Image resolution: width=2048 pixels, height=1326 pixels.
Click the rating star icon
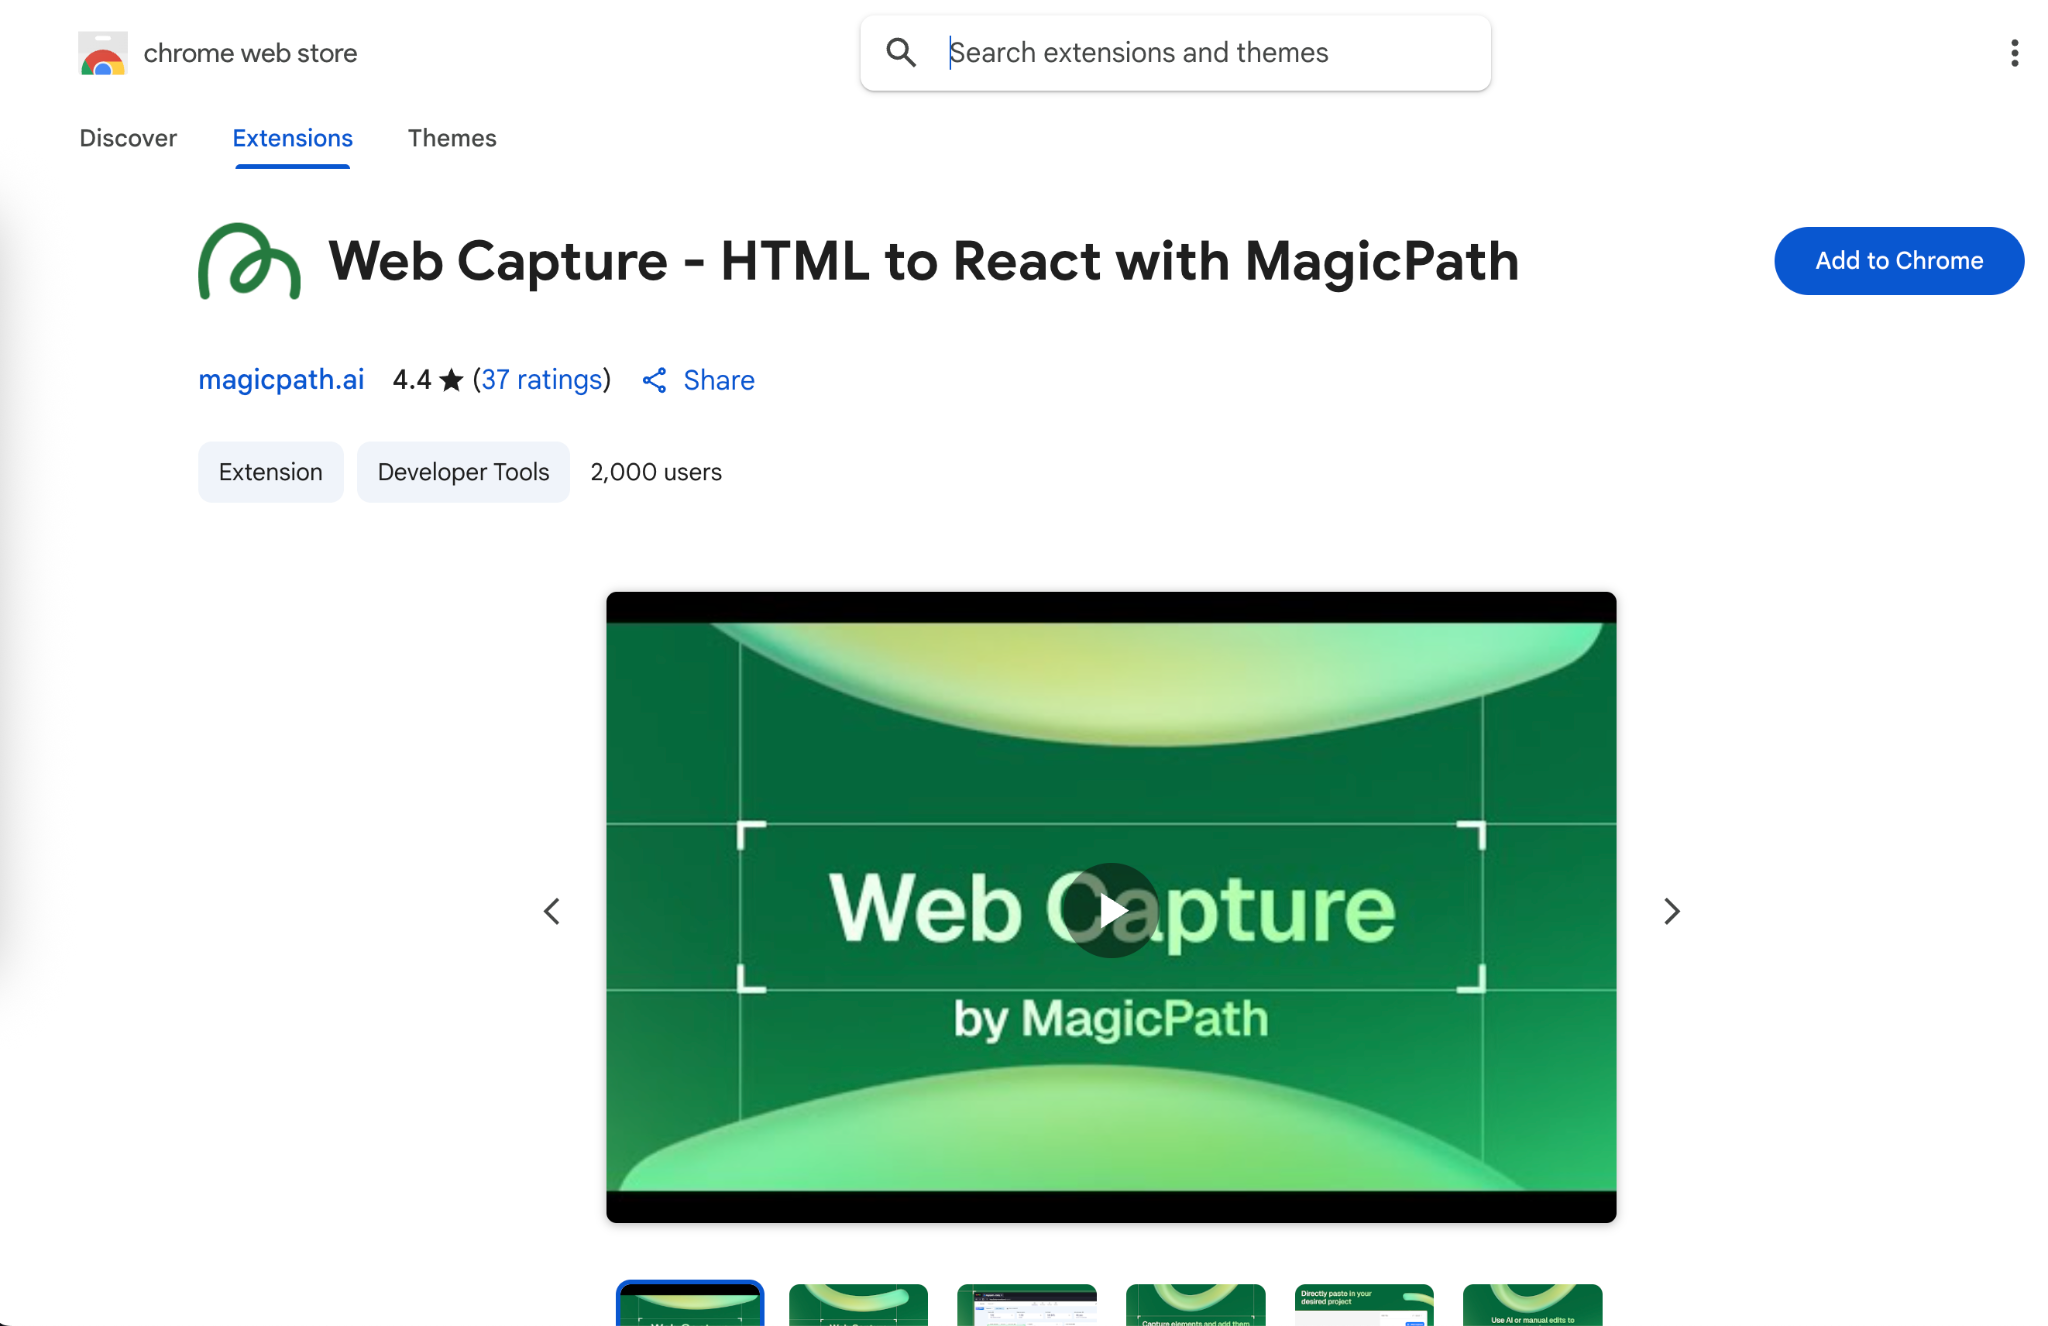click(451, 381)
